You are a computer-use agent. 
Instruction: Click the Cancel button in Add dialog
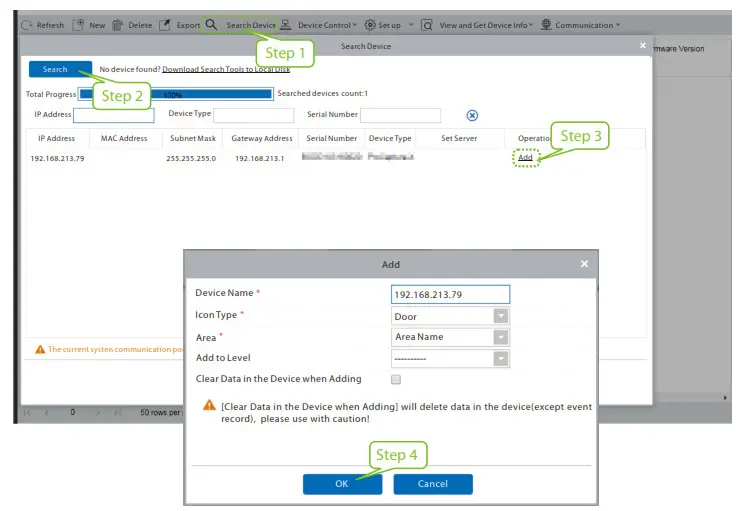click(x=433, y=484)
